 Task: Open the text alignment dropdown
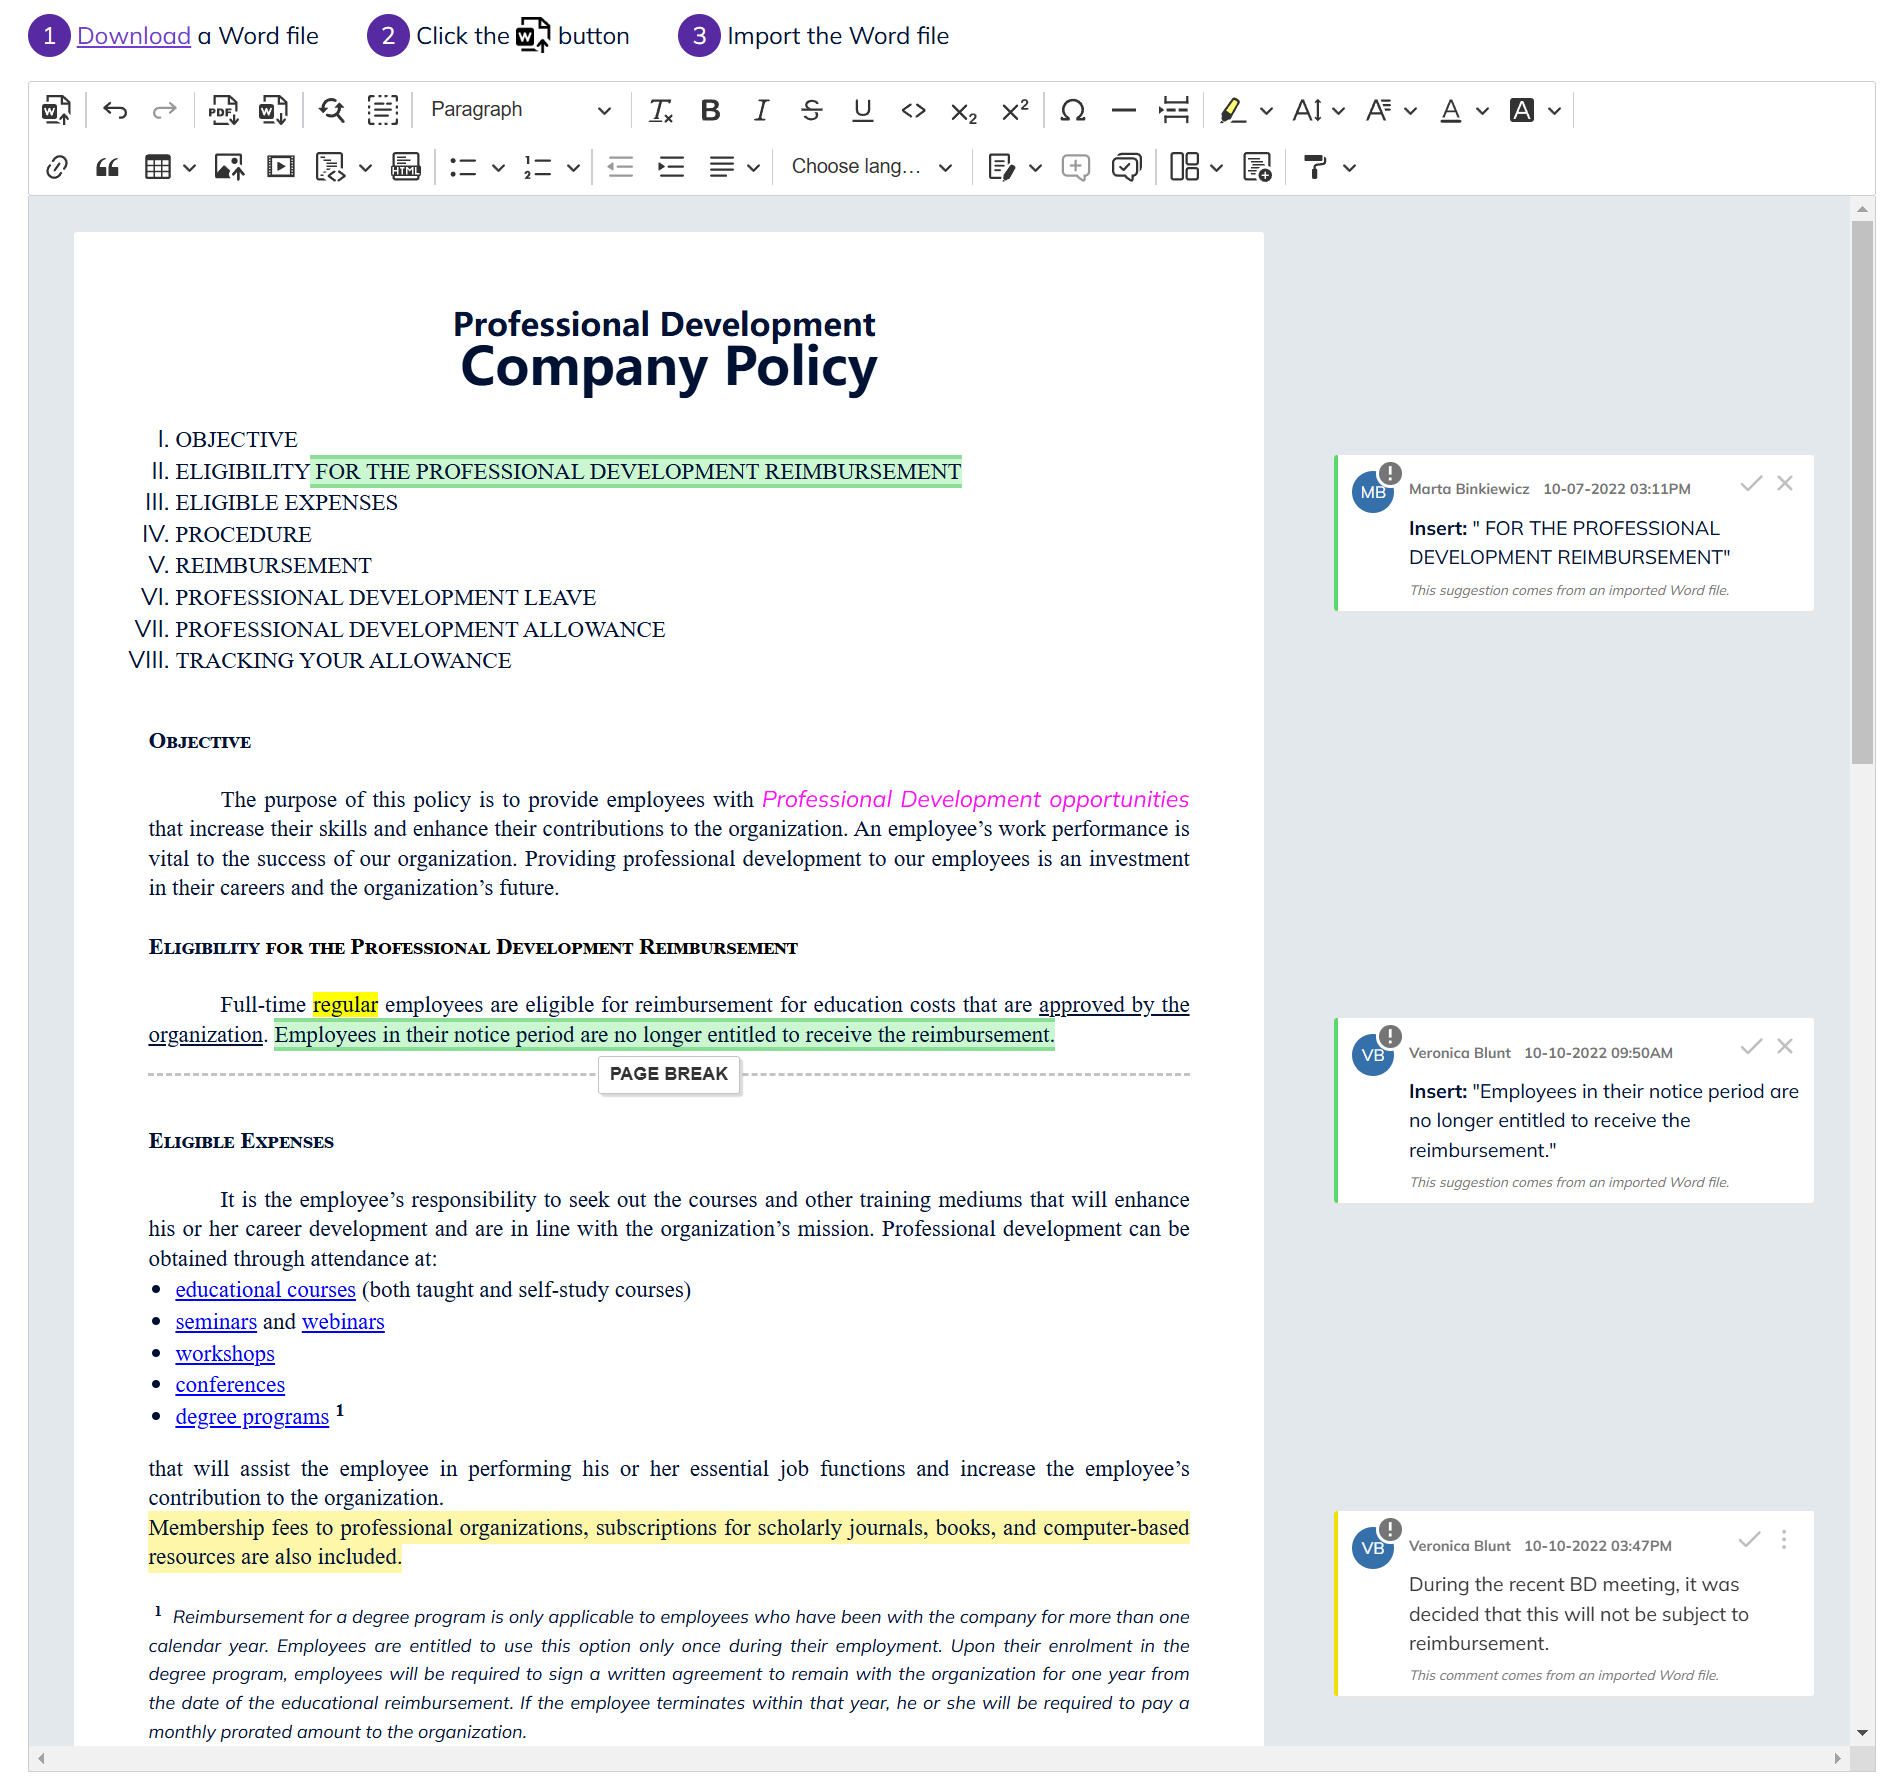(734, 167)
